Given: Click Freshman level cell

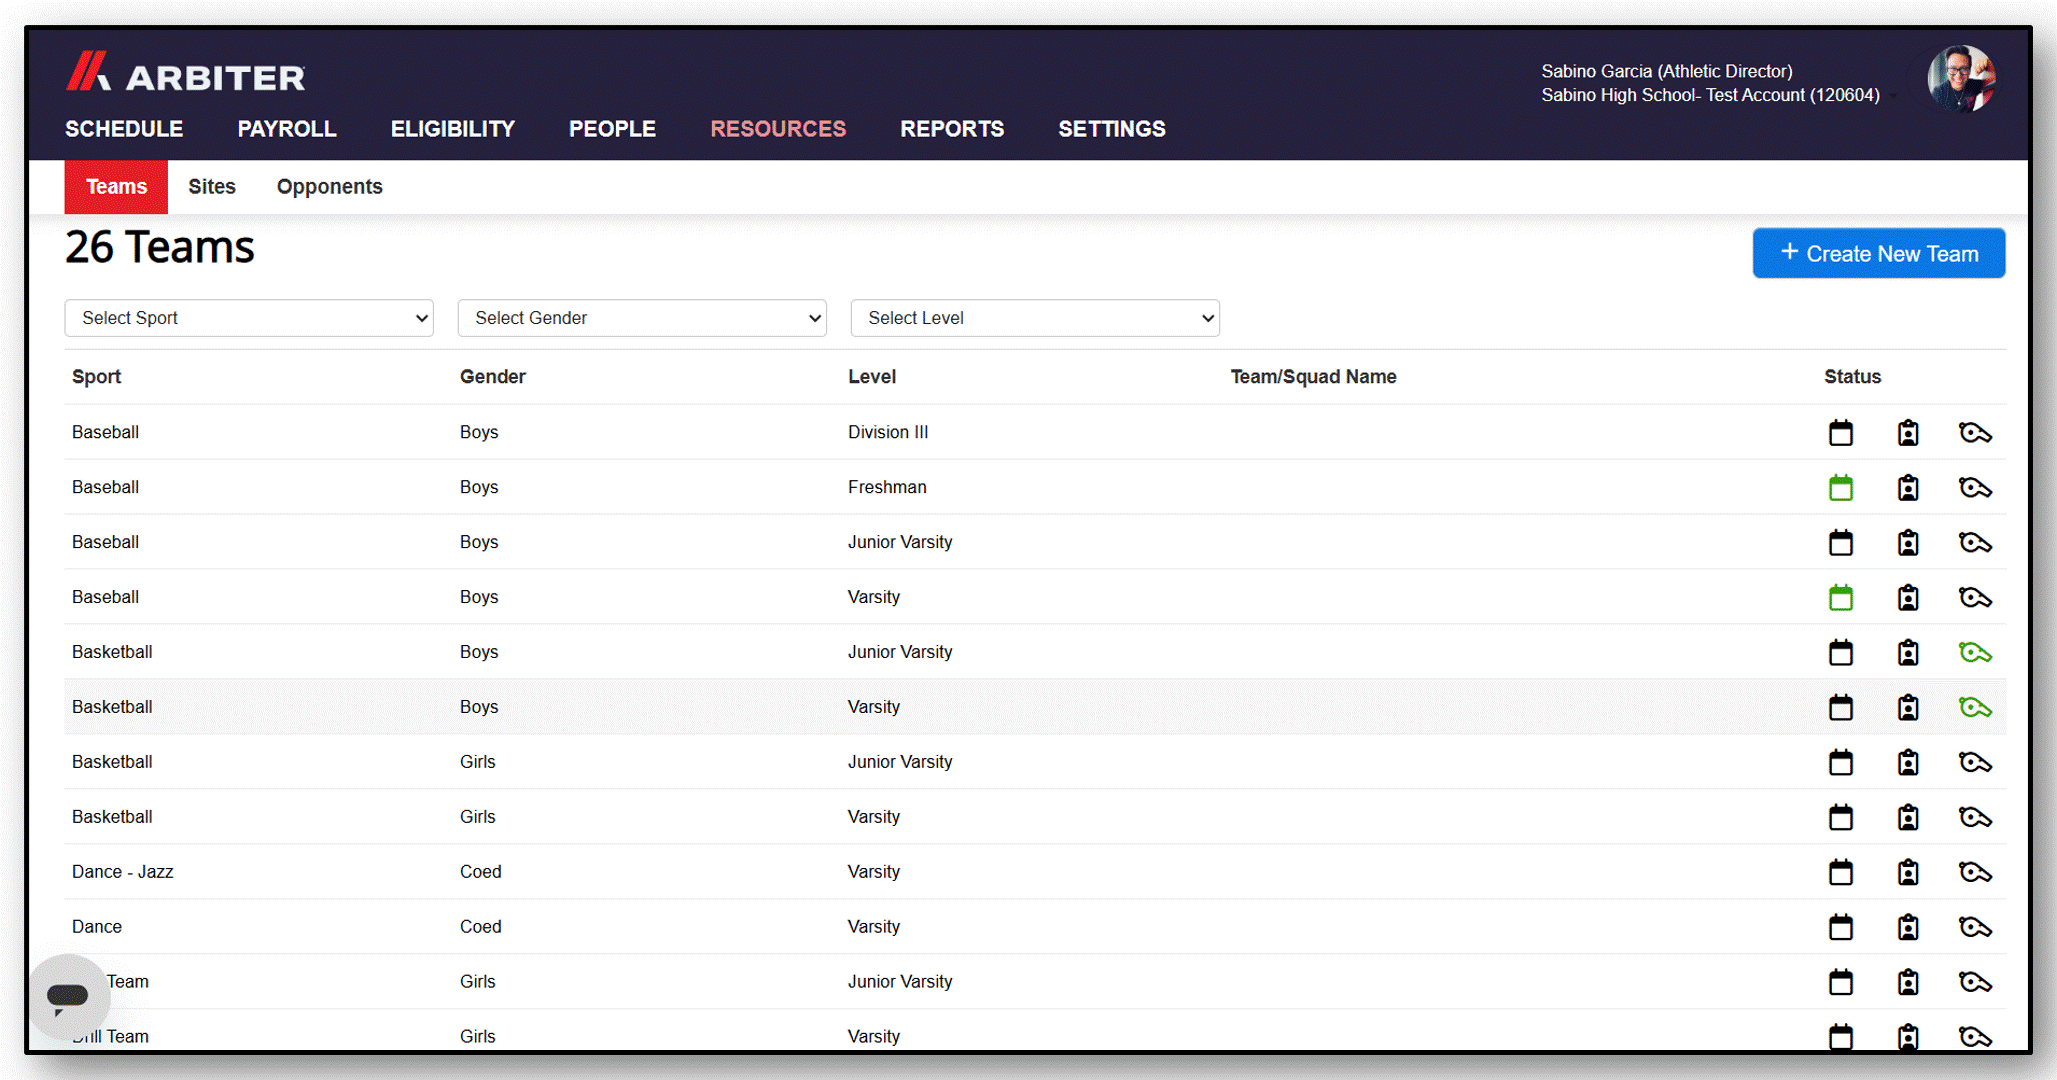Looking at the screenshot, I should coord(887,487).
